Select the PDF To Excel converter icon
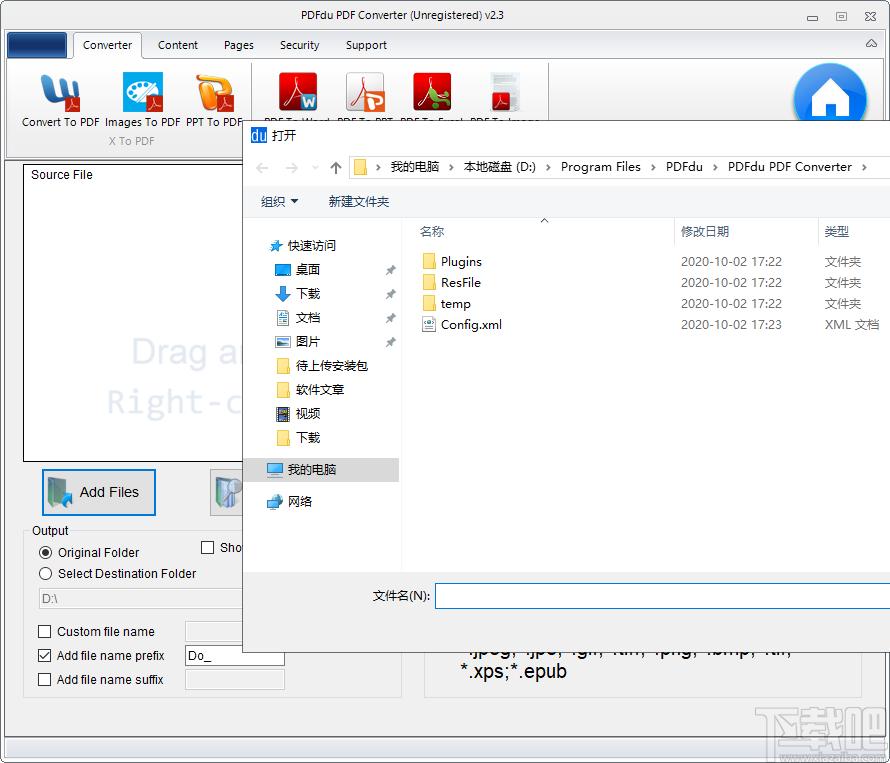The height and width of the screenshot is (763, 890). 432,92
